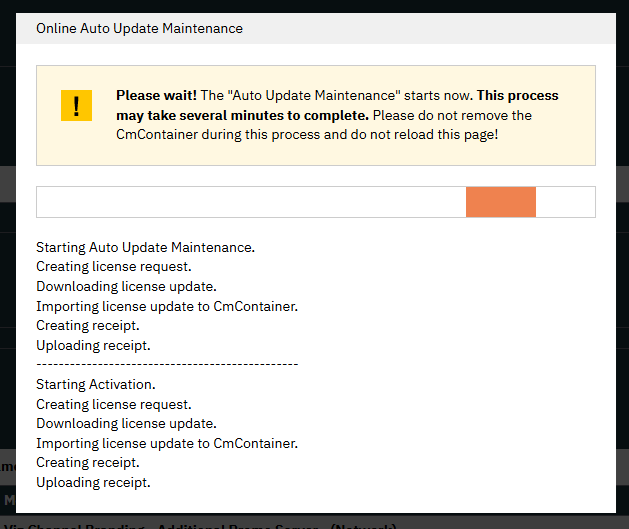Image resolution: width=629 pixels, height=529 pixels.
Task: Select the 'Starting Activation.' log line
Action: (x=96, y=385)
